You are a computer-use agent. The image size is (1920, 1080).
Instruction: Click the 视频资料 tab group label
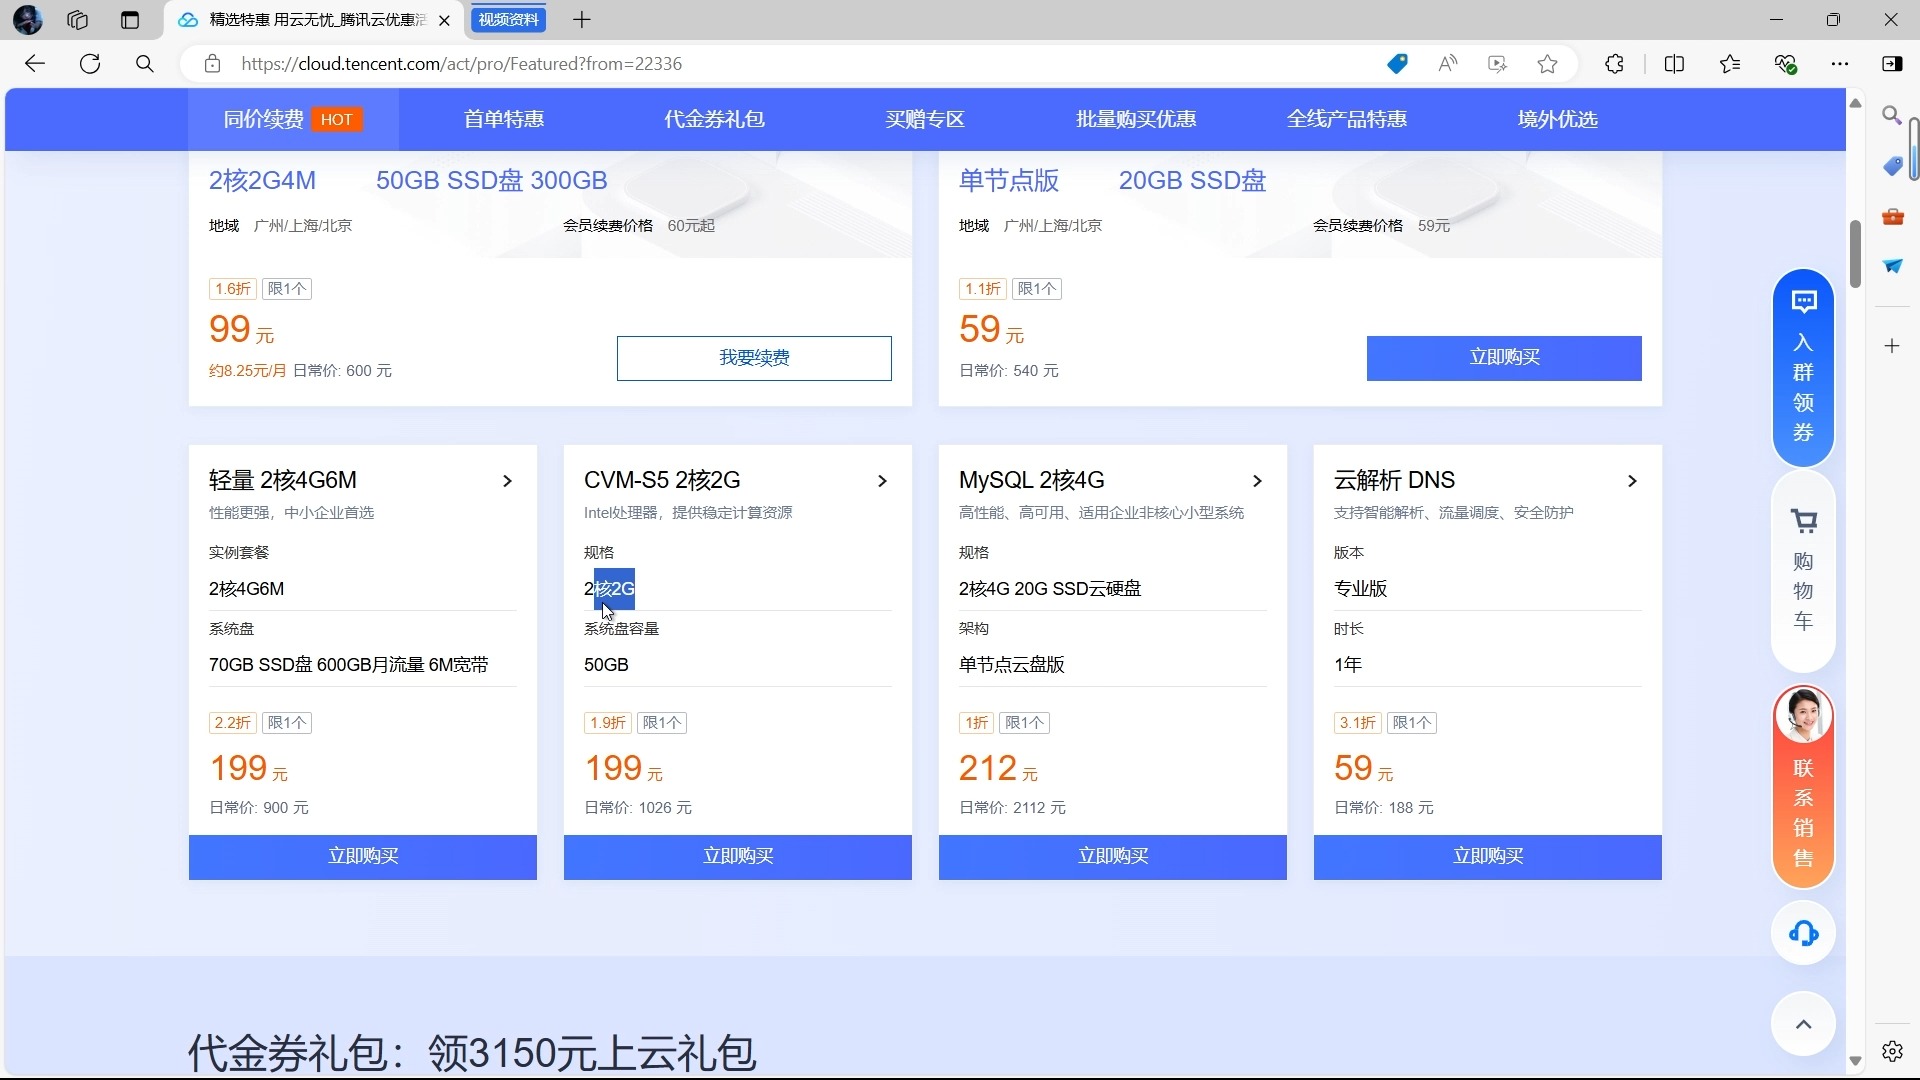508,19
